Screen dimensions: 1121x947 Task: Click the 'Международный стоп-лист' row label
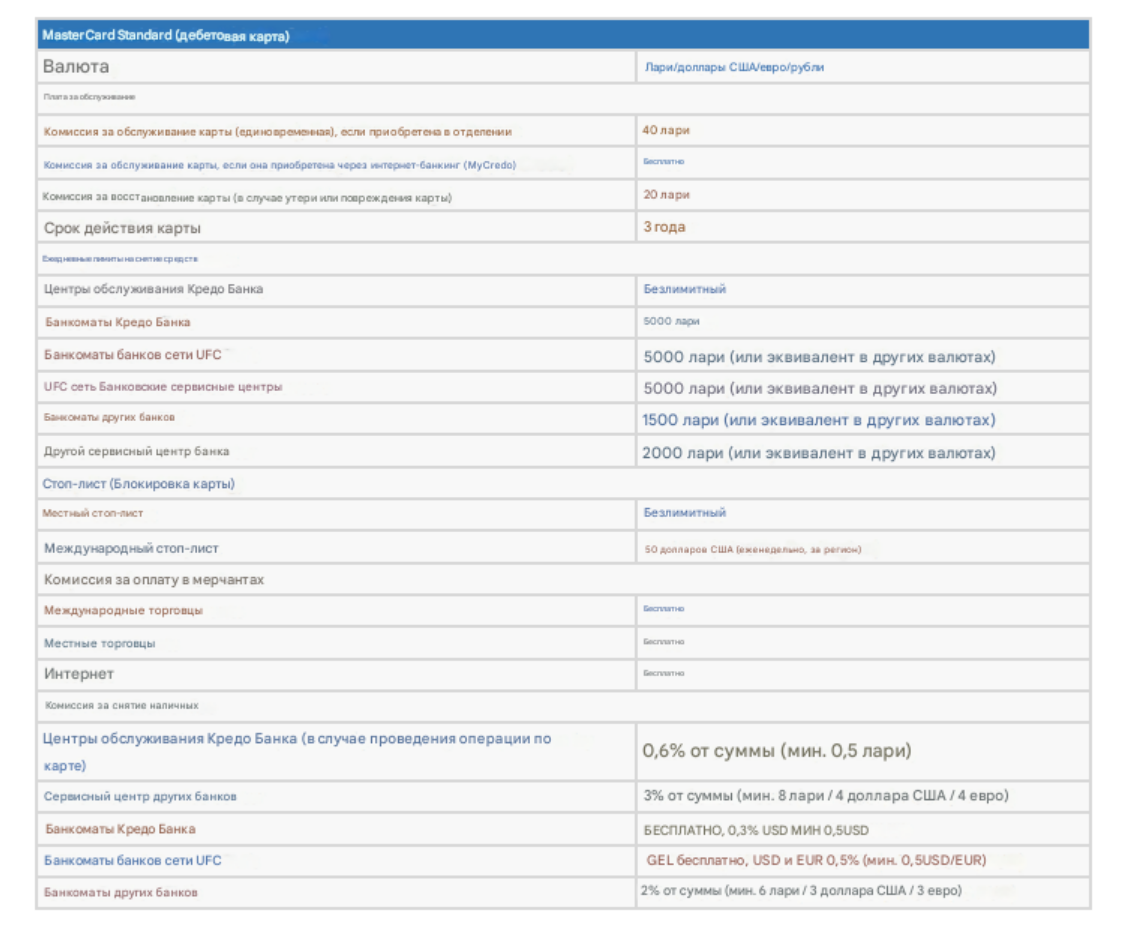point(131,548)
